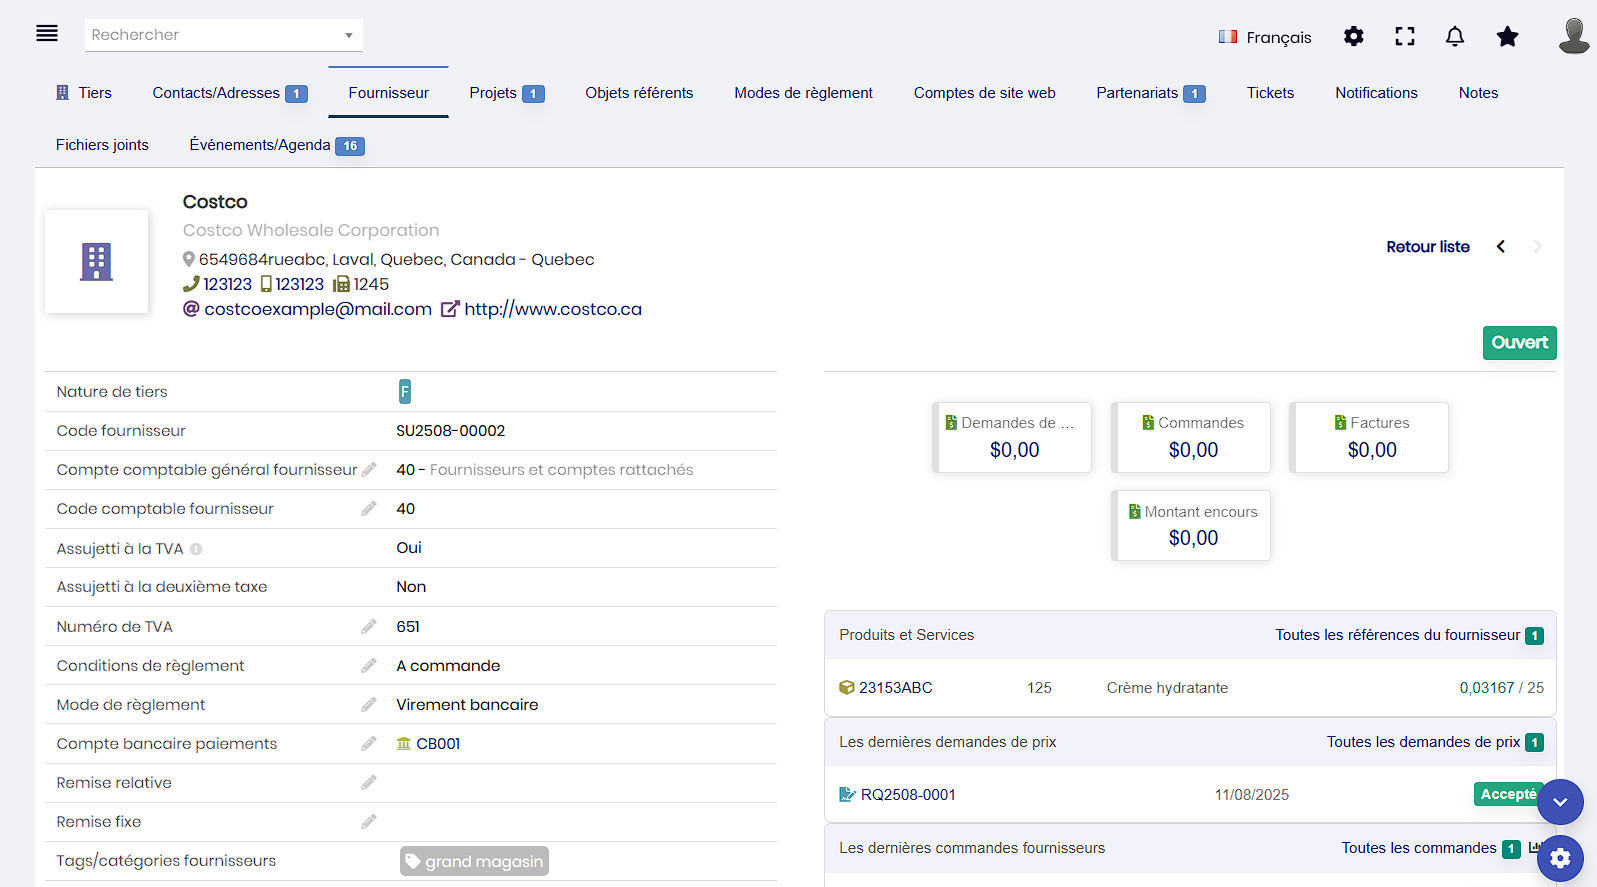
Task: Edit Numéro de TVA pencil icon
Action: (x=369, y=627)
